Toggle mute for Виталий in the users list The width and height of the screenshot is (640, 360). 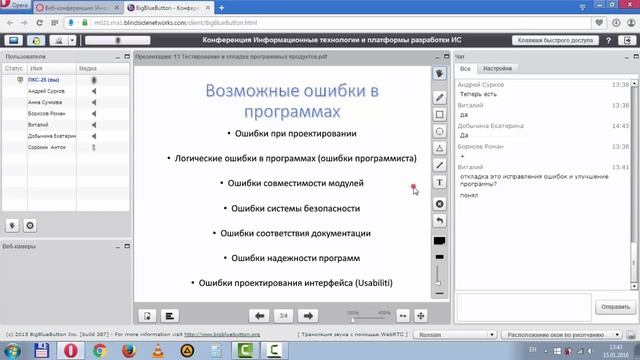point(94,125)
